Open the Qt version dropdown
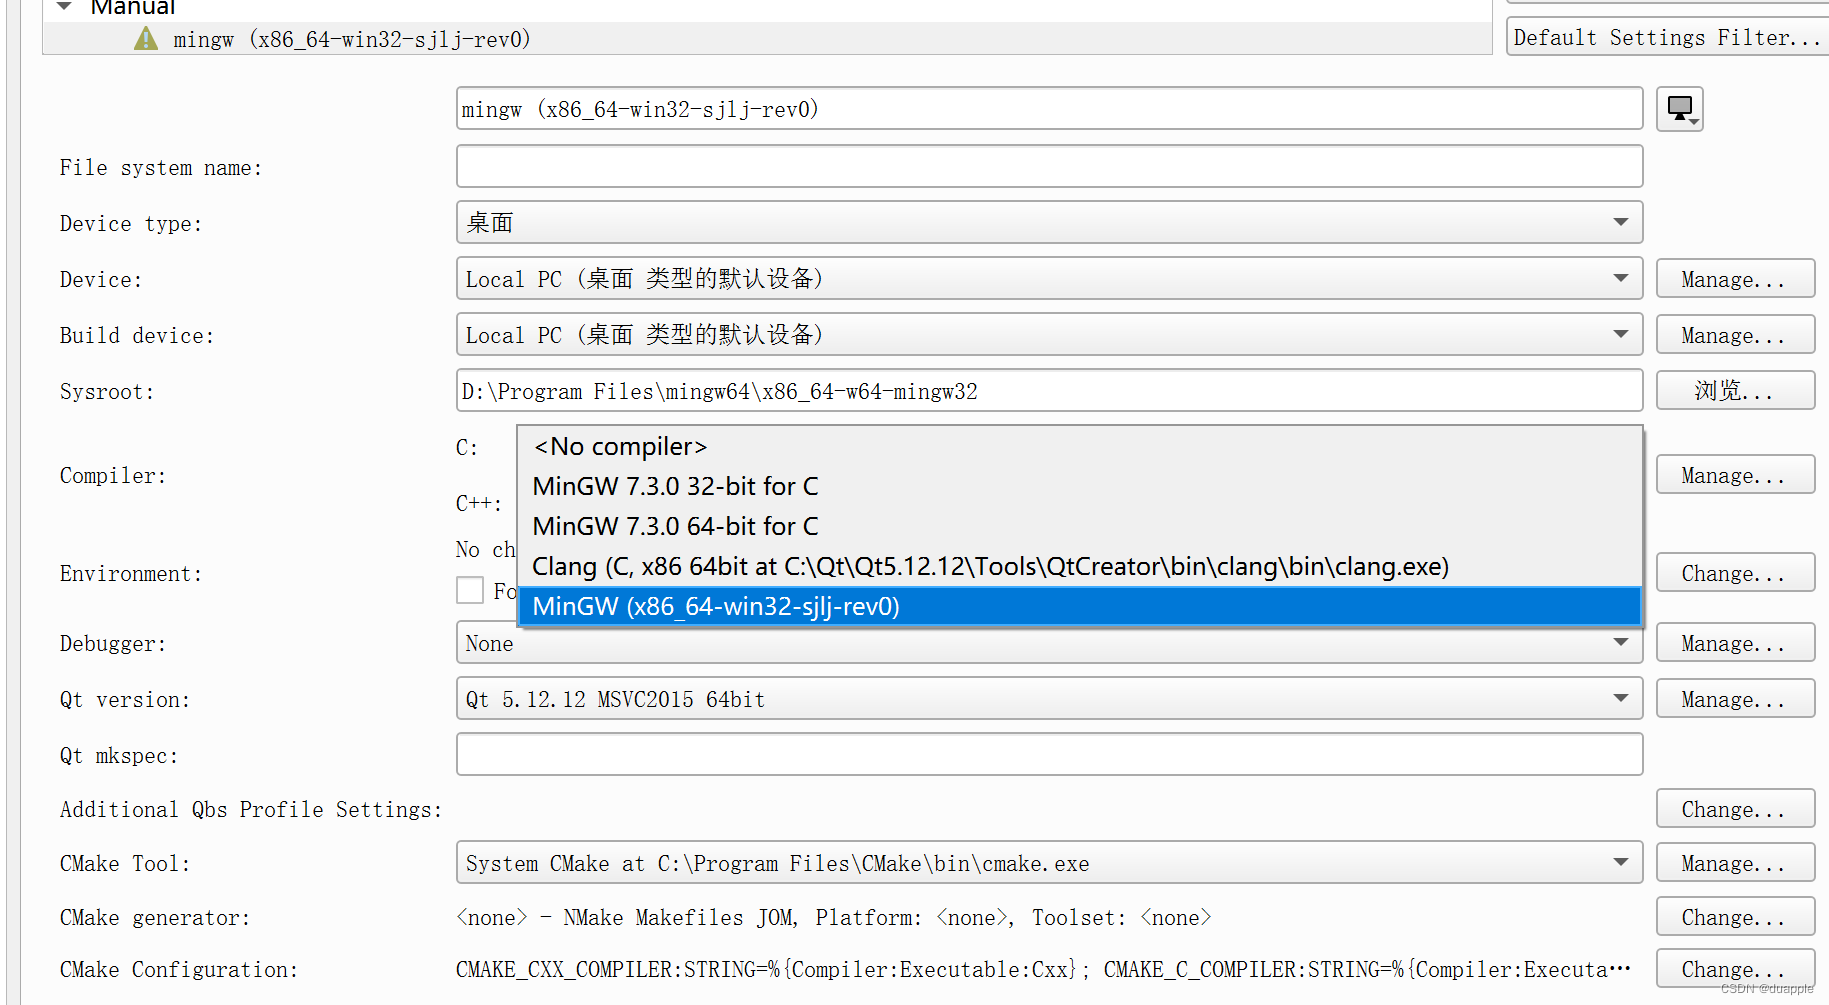 tap(1049, 698)
